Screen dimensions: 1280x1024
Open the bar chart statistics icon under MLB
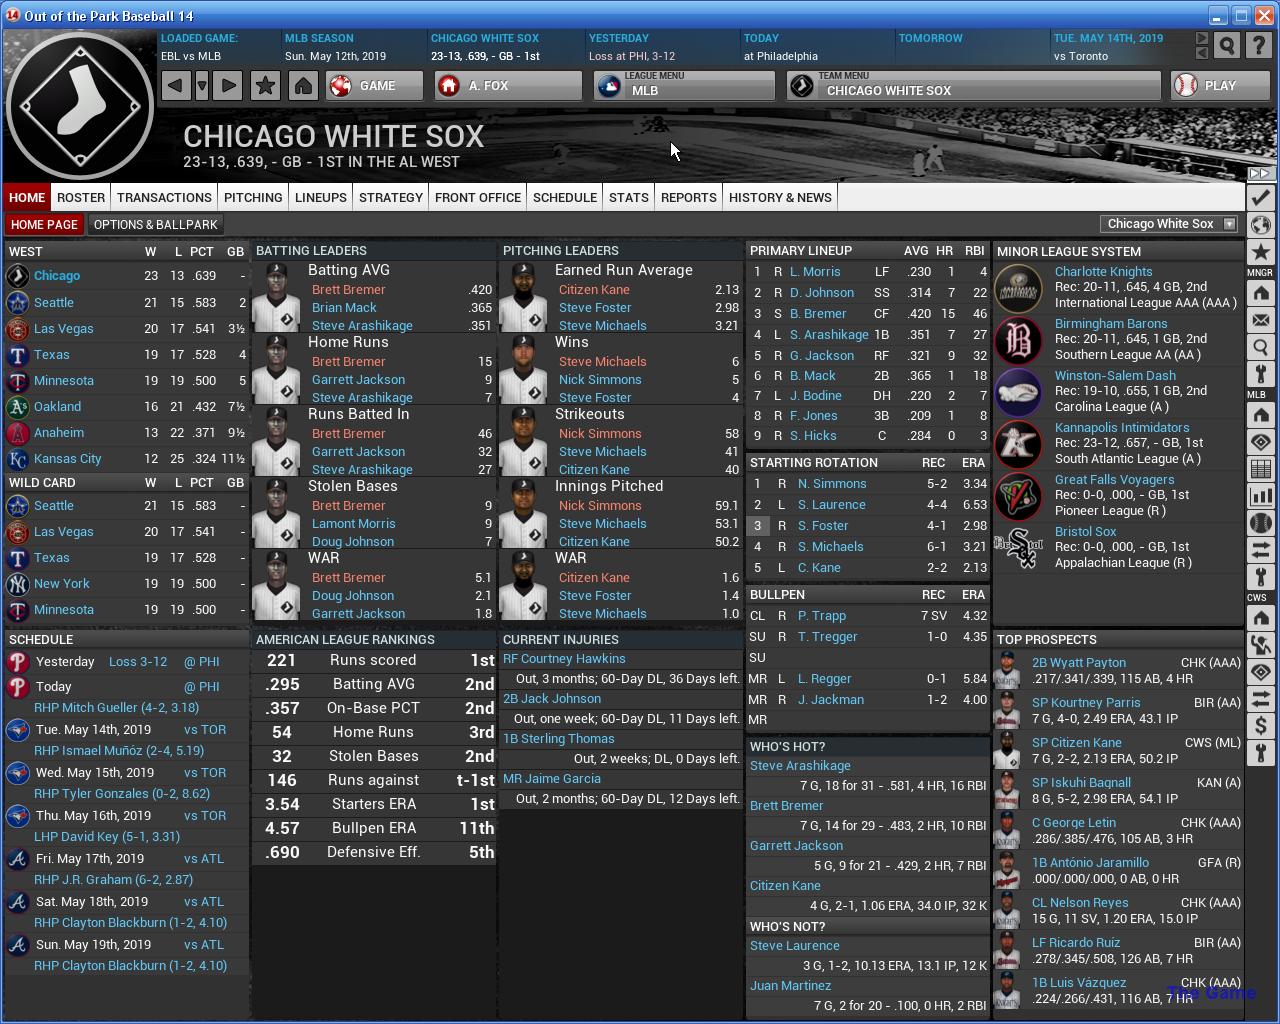click(x=1260, y=496)
